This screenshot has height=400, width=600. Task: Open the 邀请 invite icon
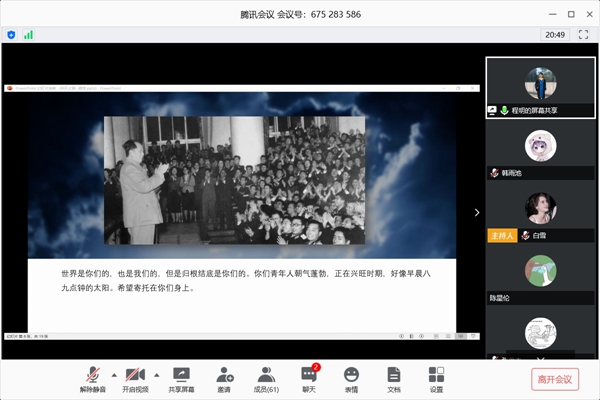224,379
